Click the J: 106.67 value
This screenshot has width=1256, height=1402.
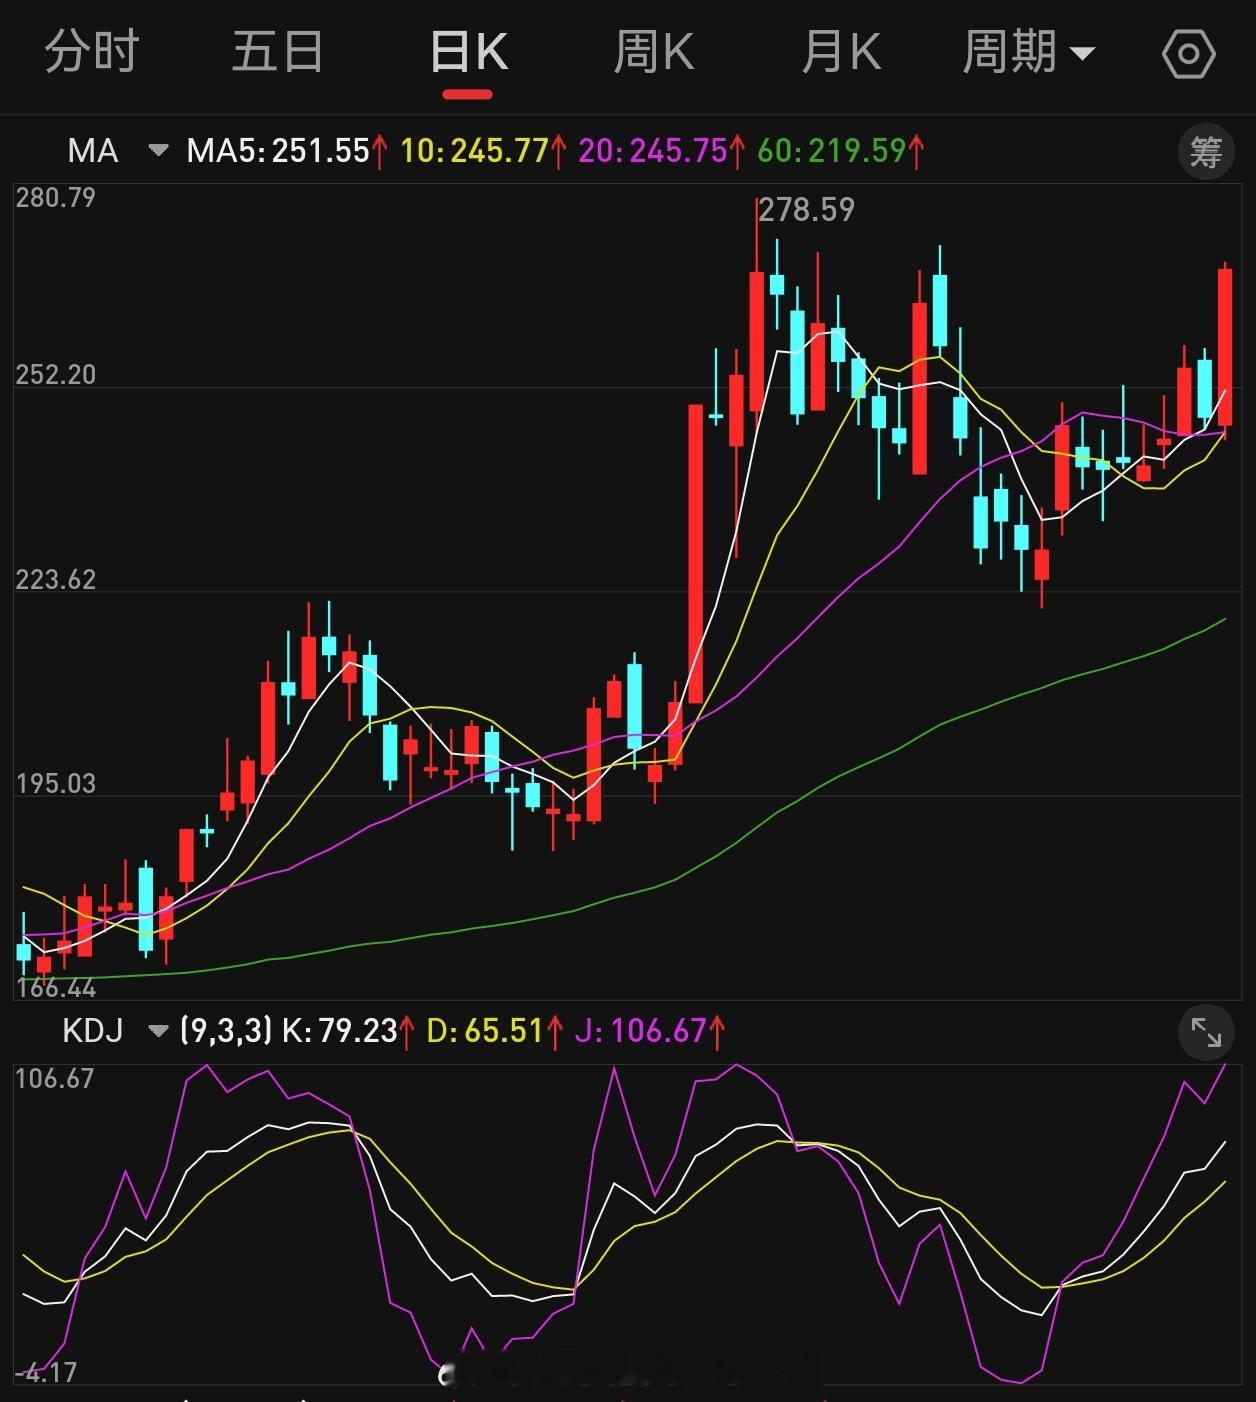pos(650,1031)
